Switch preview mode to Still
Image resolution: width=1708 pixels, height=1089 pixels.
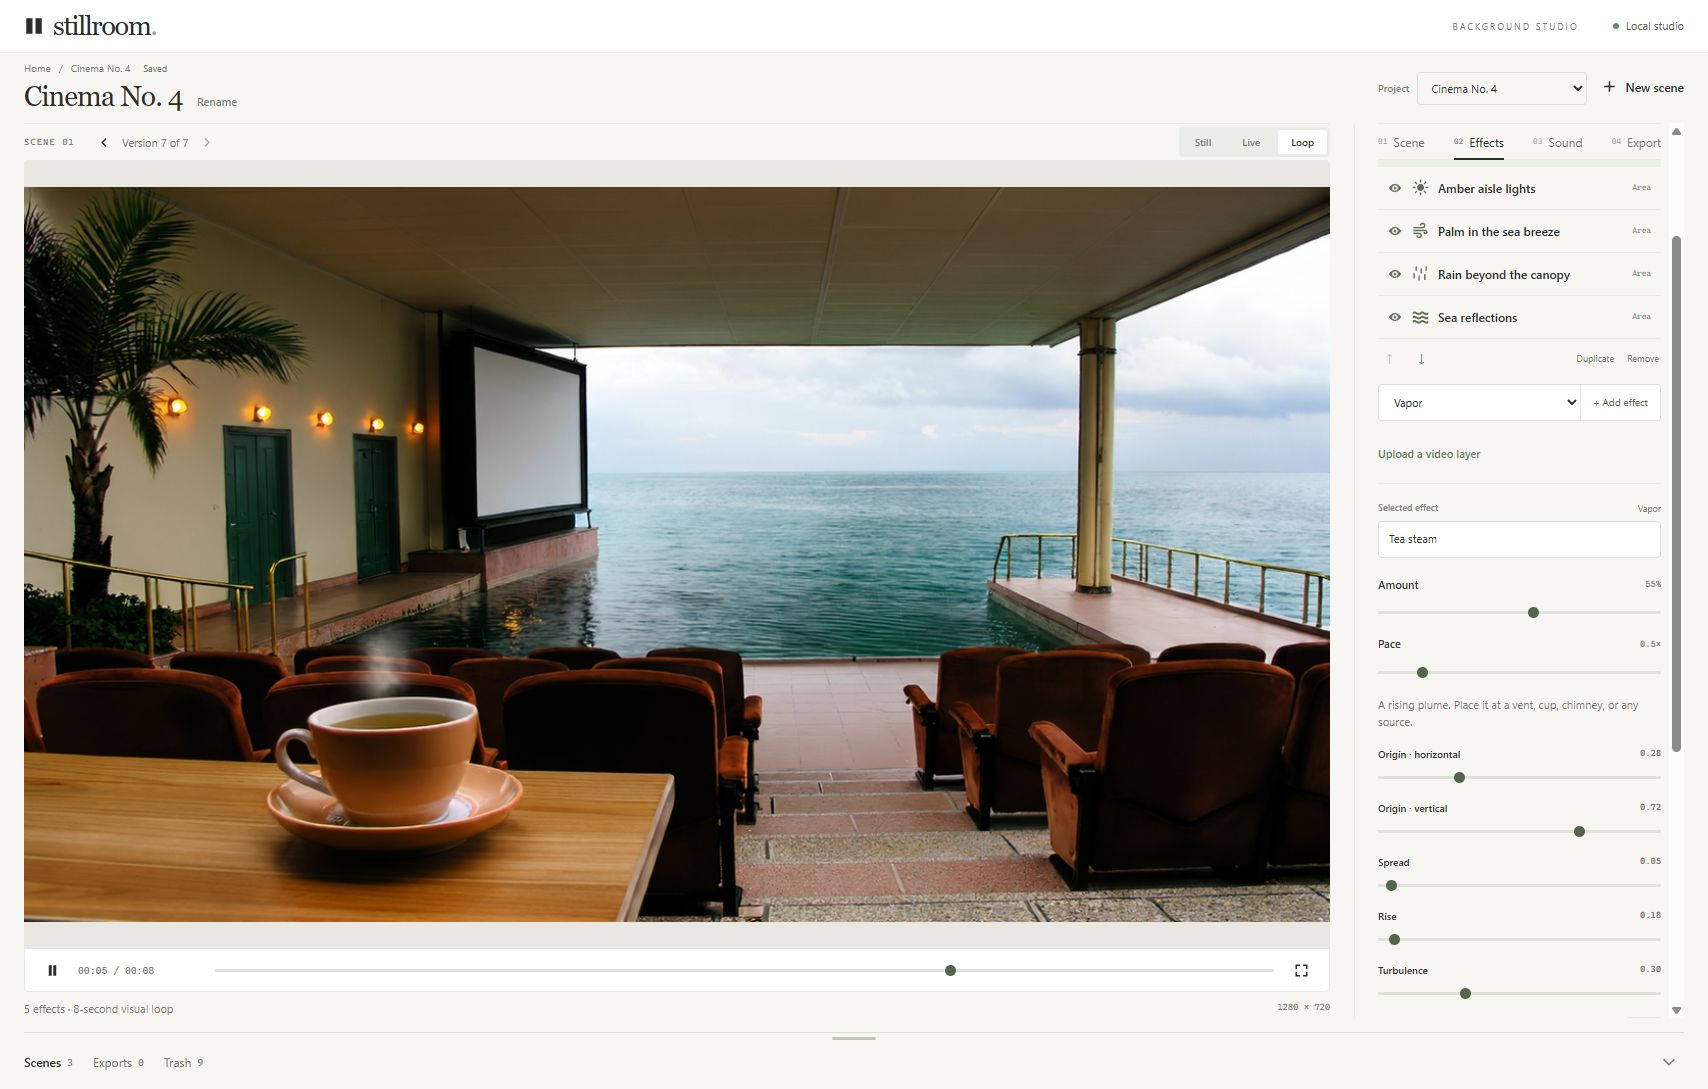point(1203,143)
